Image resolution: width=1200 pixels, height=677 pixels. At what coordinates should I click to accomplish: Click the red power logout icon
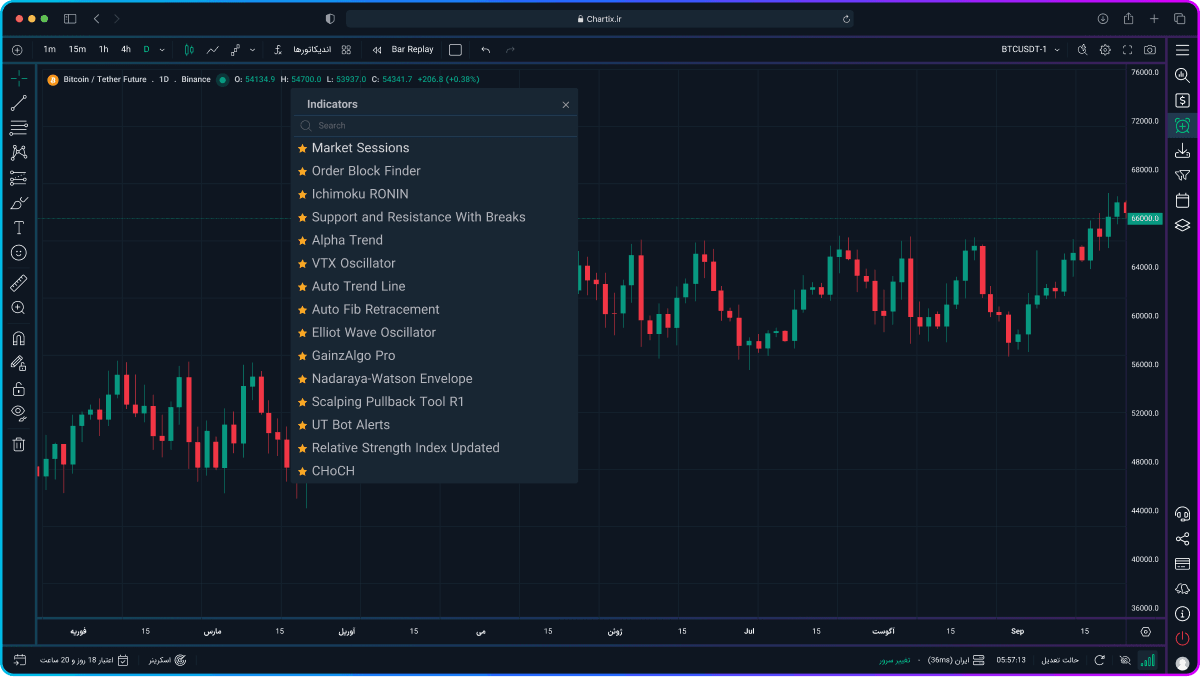click(1182, 638)
